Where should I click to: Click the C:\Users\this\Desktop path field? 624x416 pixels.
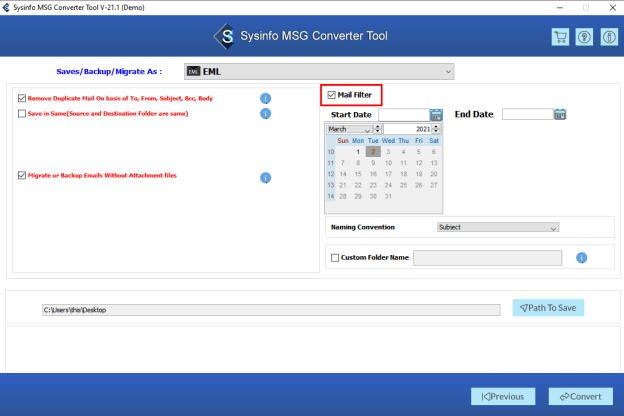[271, 310]
